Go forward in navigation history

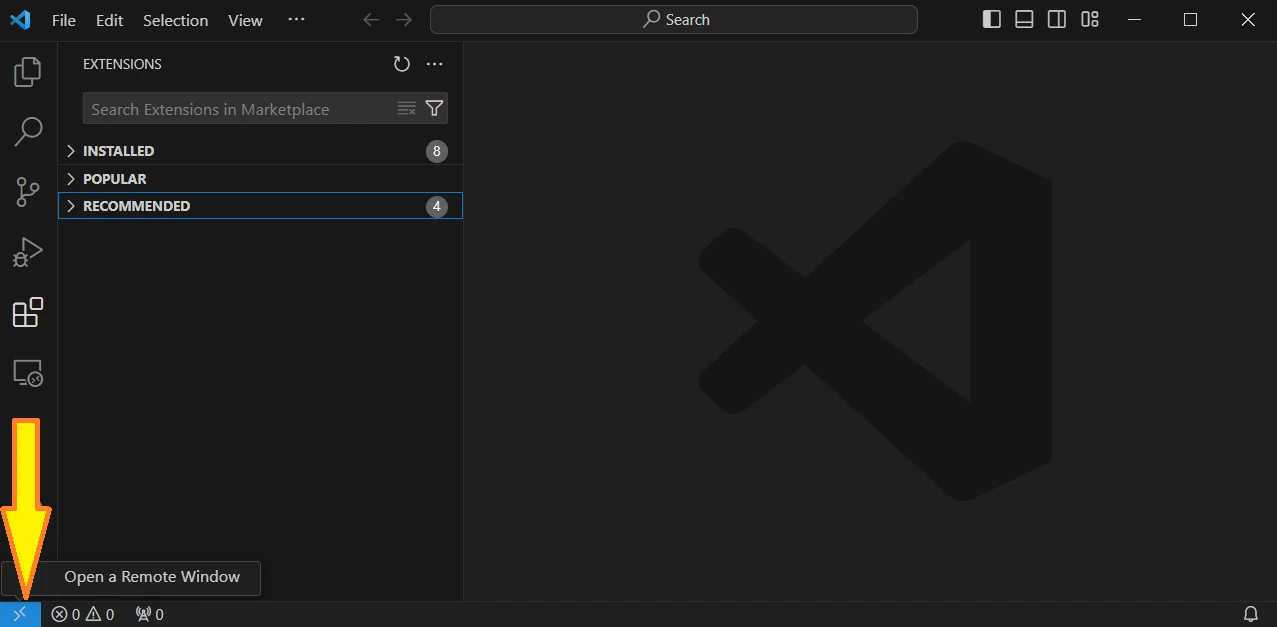pos(403,20)
